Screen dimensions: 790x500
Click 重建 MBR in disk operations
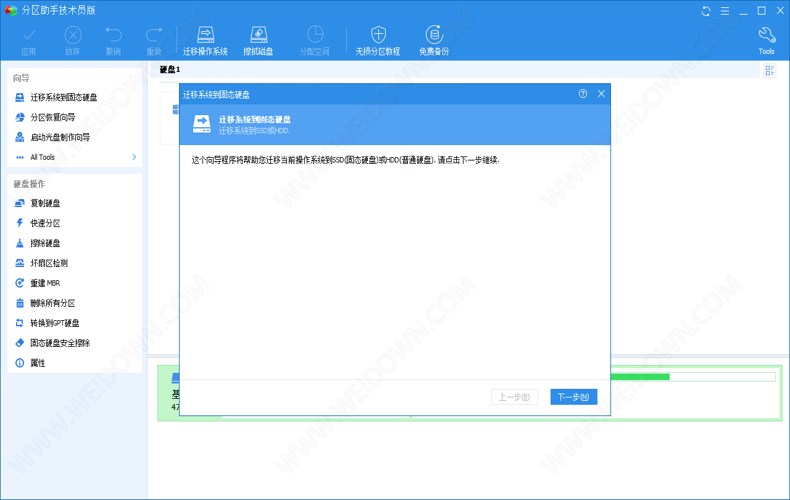[x=45, y=283]
